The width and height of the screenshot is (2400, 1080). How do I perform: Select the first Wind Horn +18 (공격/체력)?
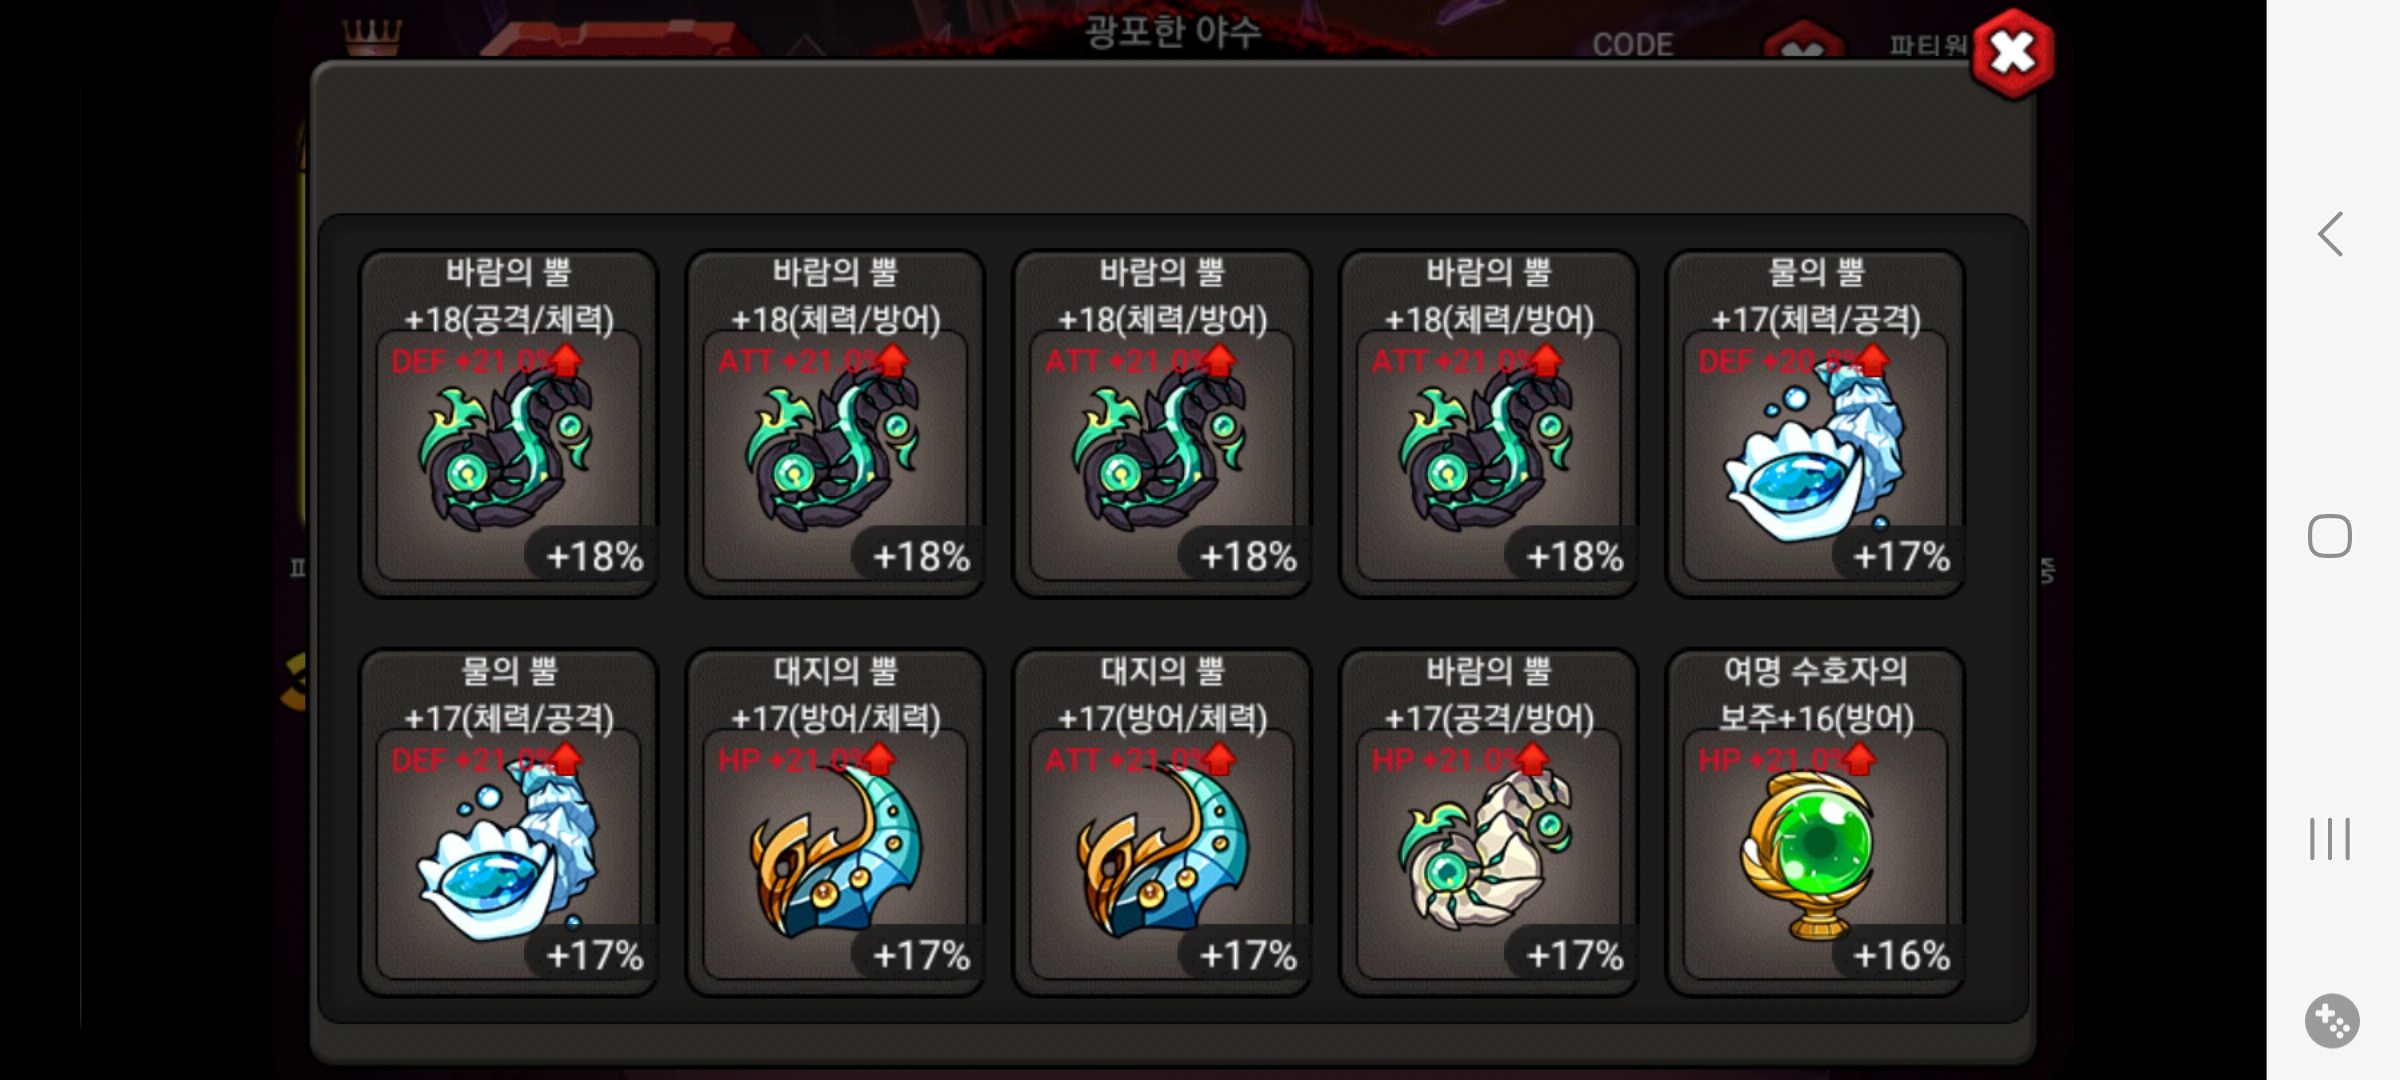click(509, 424)
